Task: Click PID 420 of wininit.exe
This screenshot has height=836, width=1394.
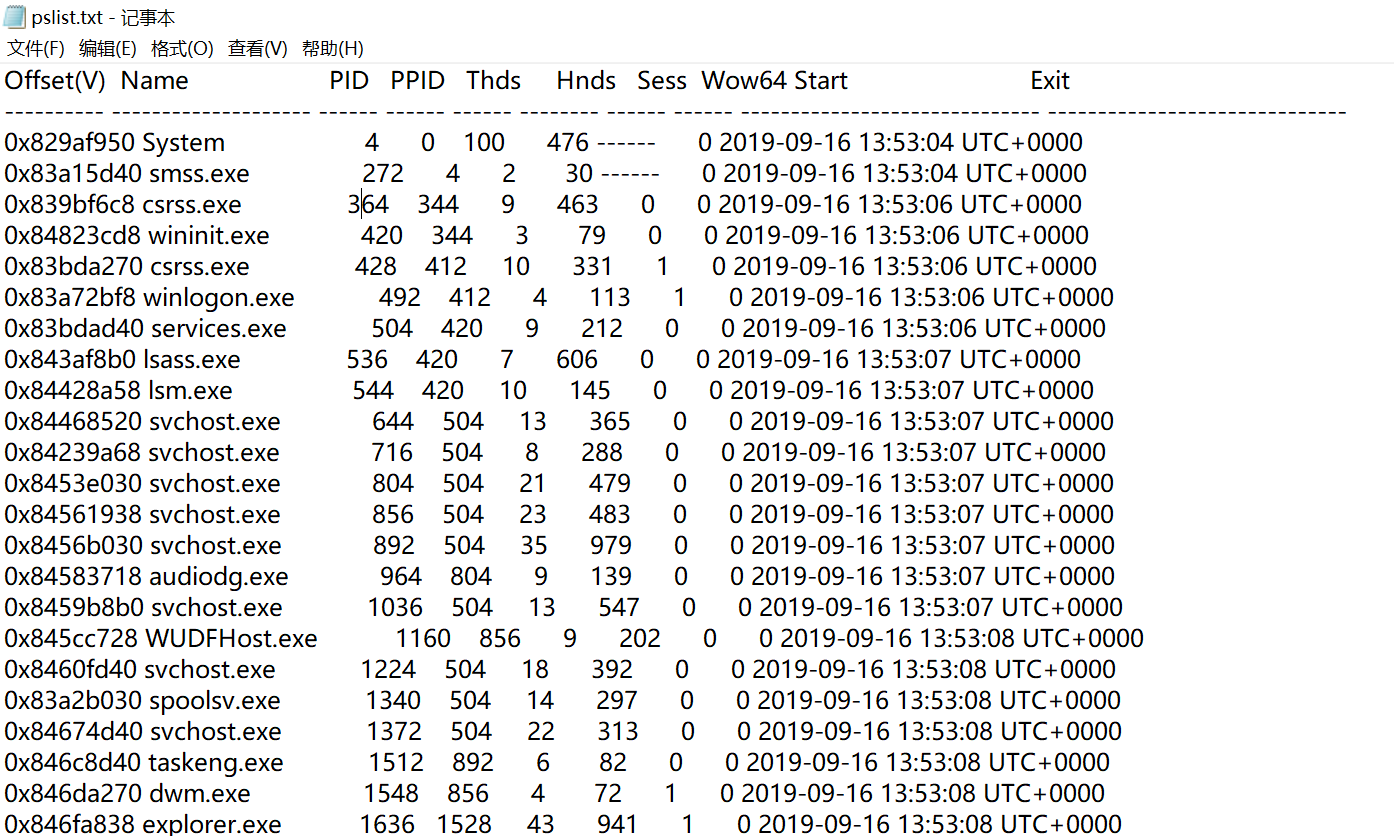Action: [382, 236]
